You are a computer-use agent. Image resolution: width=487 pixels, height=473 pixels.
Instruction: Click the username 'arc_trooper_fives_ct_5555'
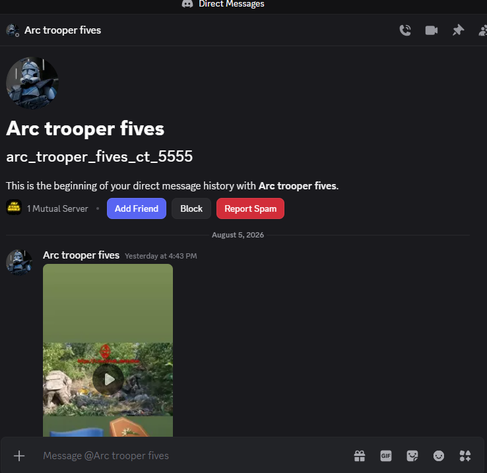pyautogui.click(x=99, y=156)
